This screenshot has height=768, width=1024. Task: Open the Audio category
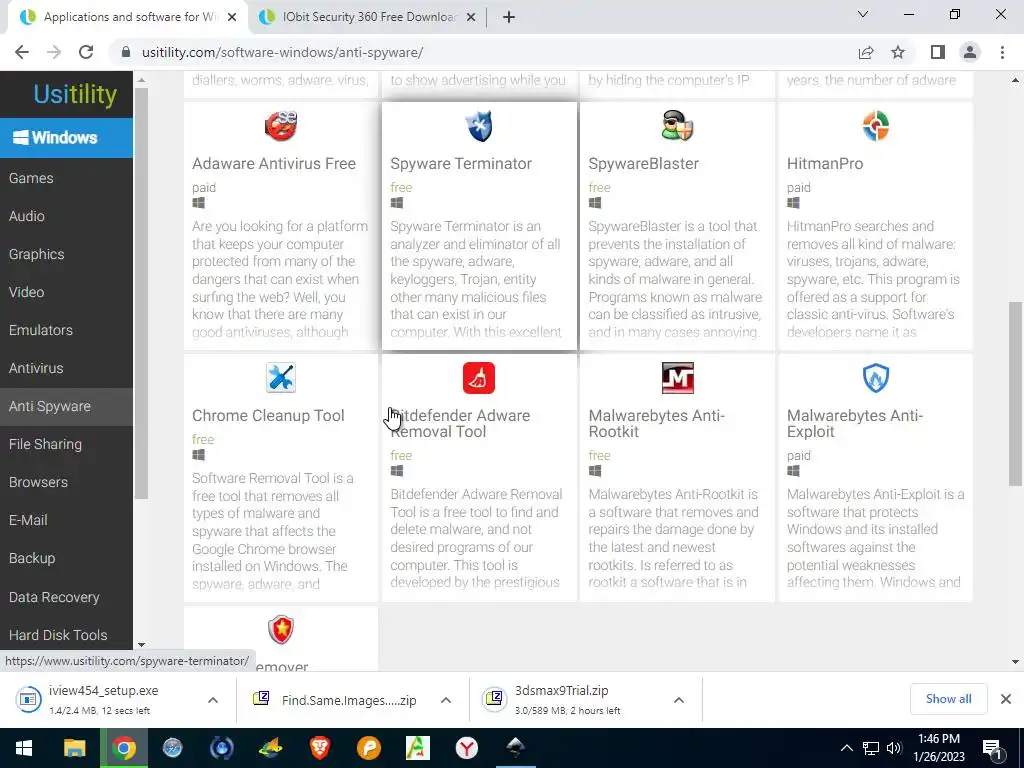point(27,216)
